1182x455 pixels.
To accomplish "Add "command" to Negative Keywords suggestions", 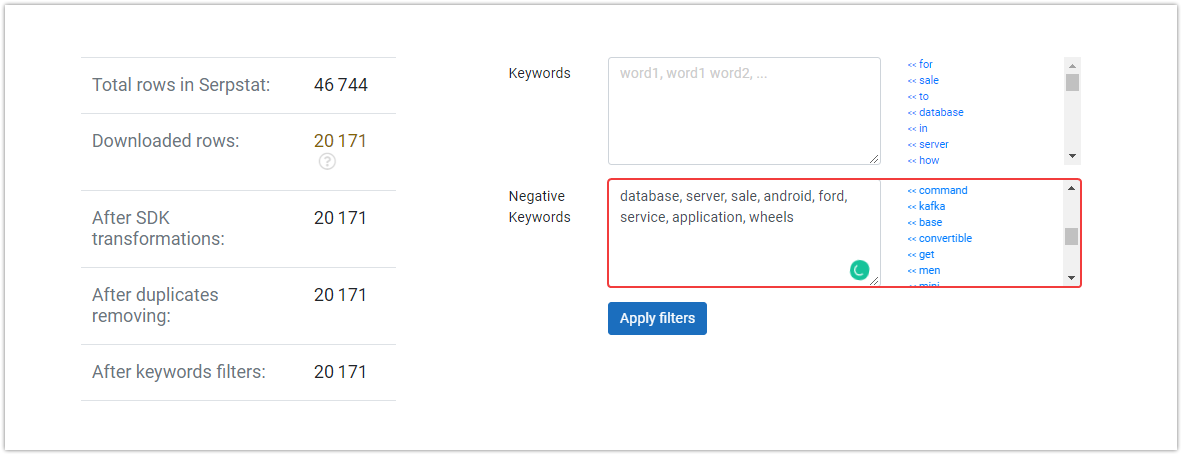I will [938, 191].
